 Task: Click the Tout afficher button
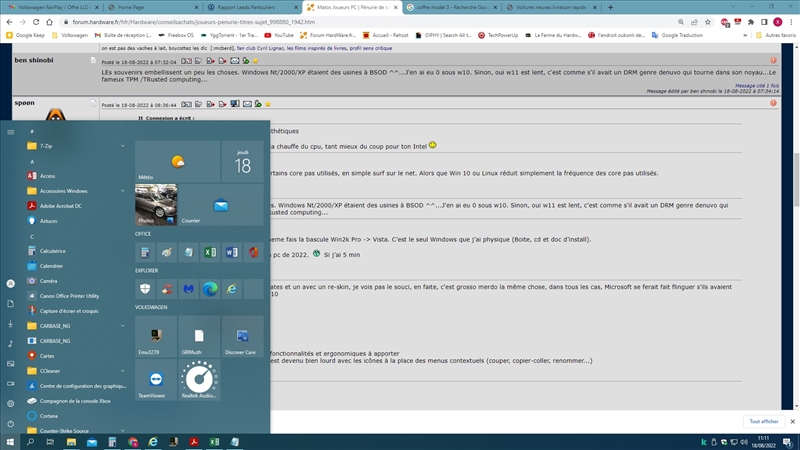coord(764,421)
